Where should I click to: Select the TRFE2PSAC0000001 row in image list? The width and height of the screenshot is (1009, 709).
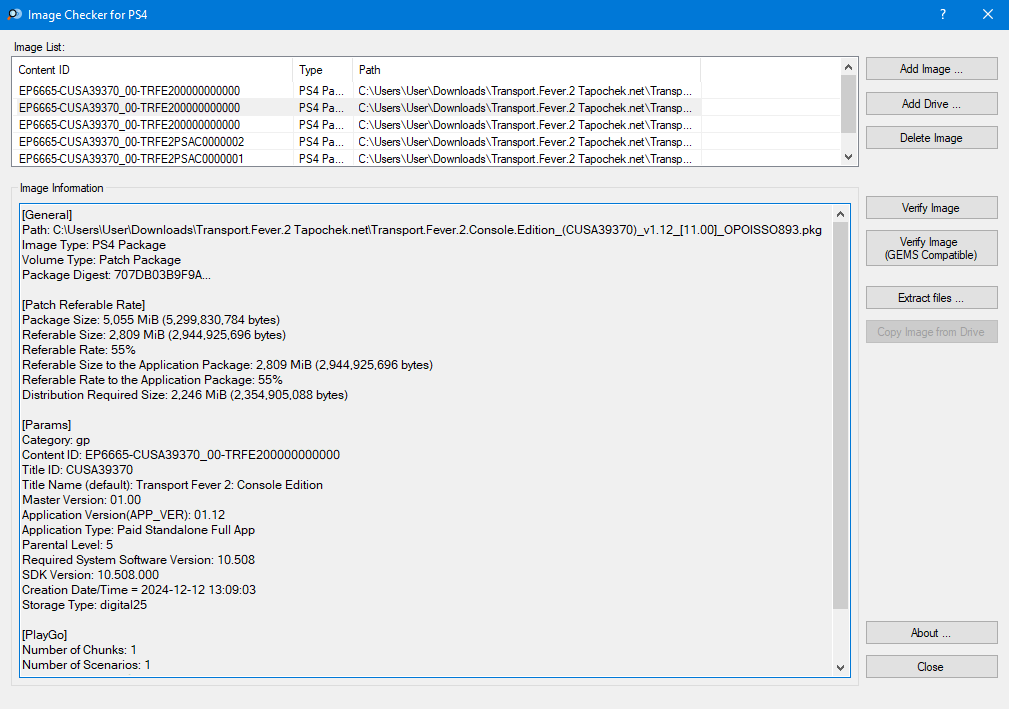coord(355,158)
